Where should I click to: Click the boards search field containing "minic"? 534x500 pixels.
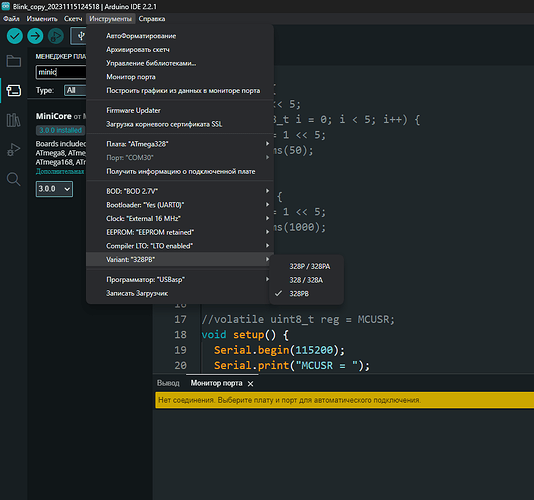[61, 72]
